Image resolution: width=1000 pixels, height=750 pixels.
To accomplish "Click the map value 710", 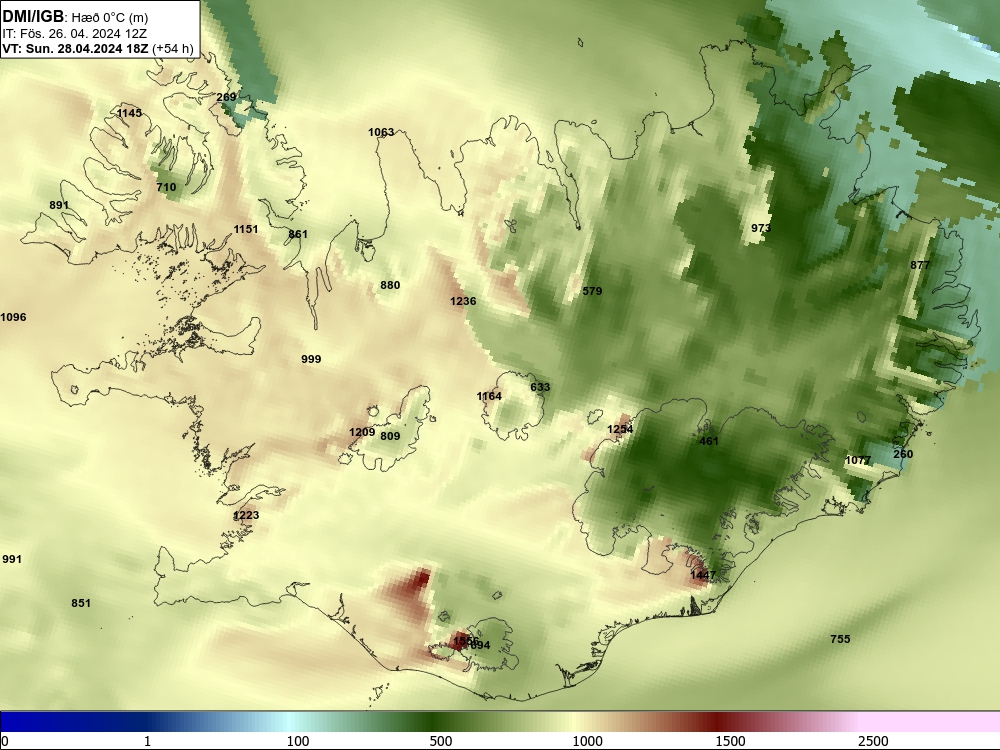I will [x=166, y=187].
